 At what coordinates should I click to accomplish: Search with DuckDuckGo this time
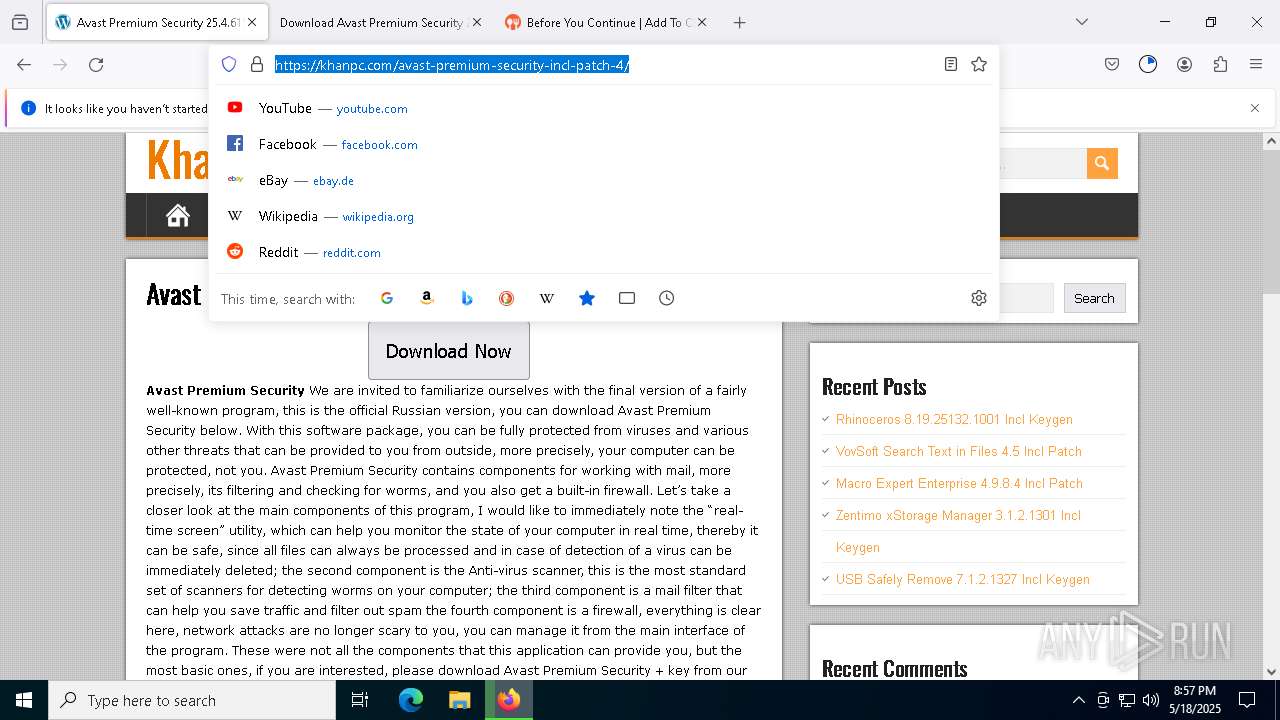[x=507, y=298]
